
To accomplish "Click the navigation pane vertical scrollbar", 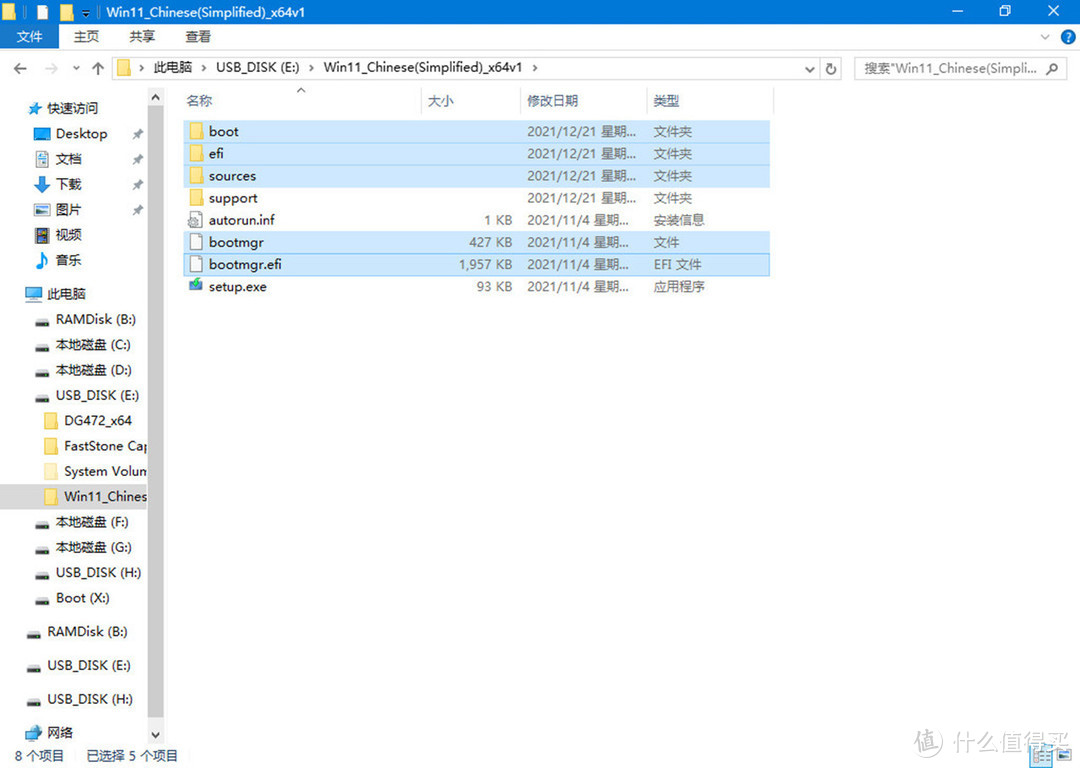I will point(155,400).
